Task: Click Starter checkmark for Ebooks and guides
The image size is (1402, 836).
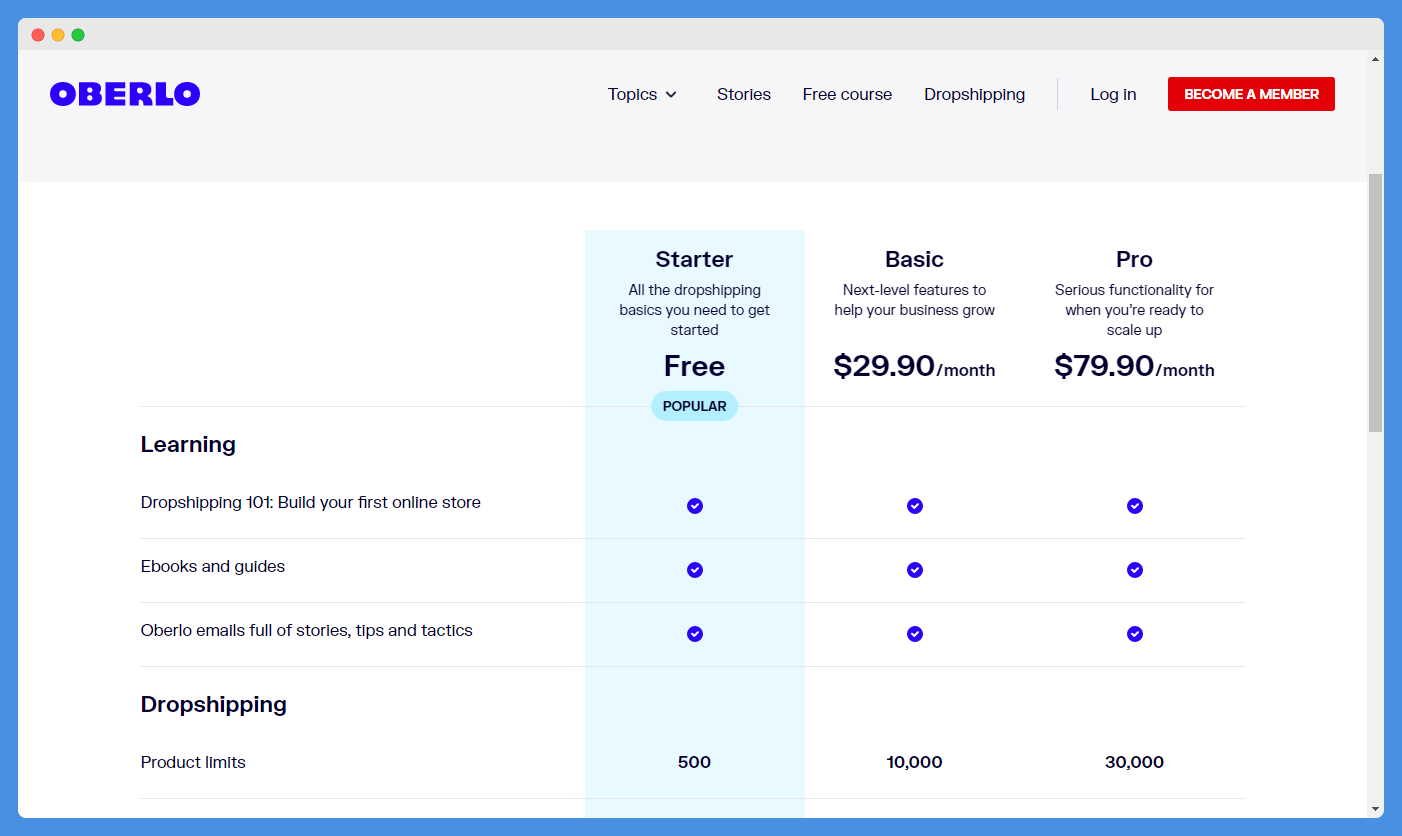Action: pyautogui.click(x=695, y=570)
